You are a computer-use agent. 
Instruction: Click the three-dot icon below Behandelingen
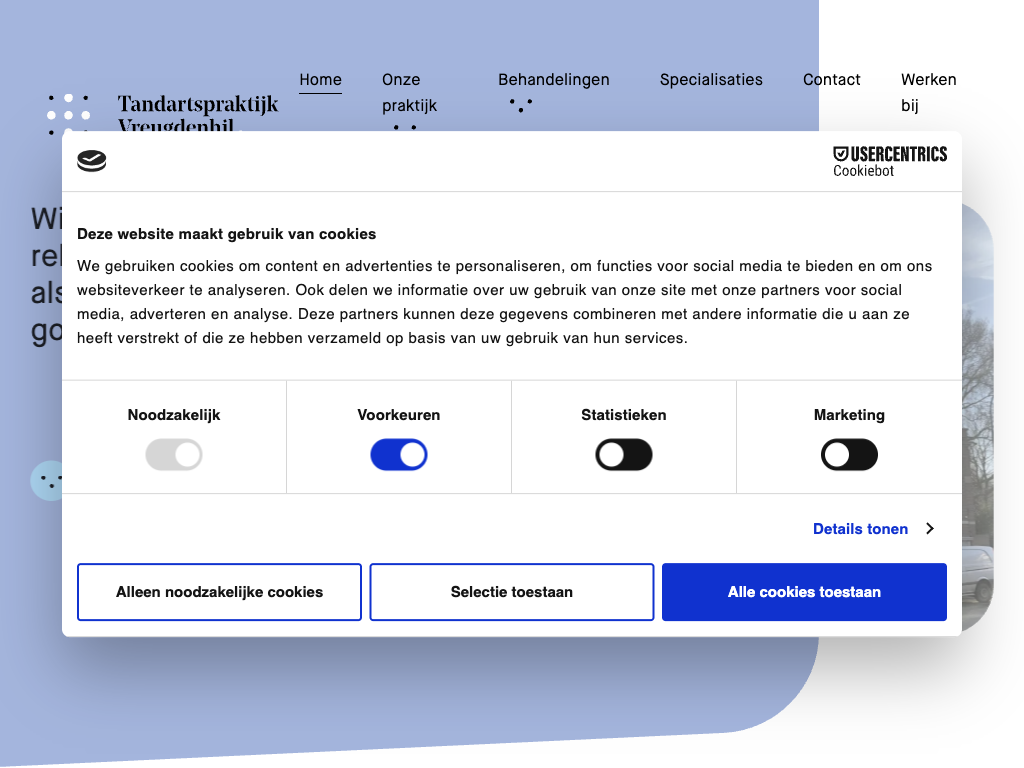point(520,104)
